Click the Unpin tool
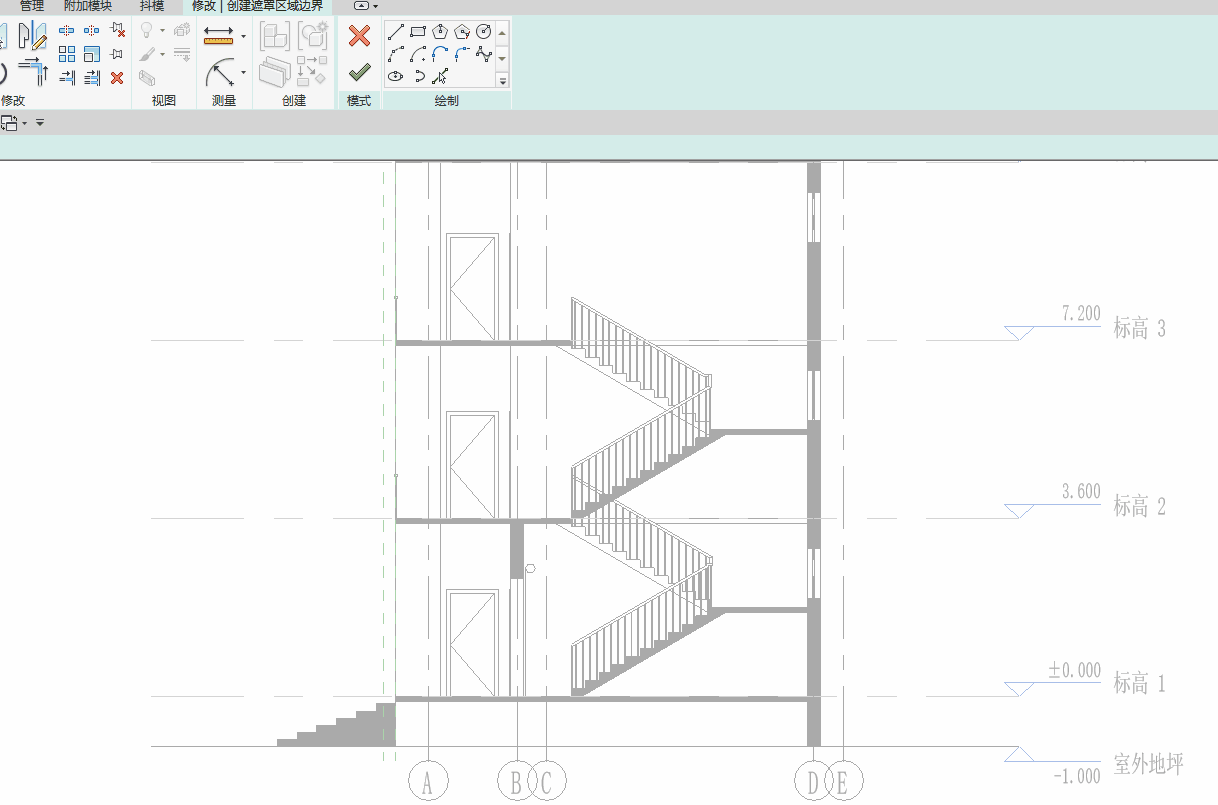The width and height of the screenshot is (1218, 805). [x=117, y=31]
